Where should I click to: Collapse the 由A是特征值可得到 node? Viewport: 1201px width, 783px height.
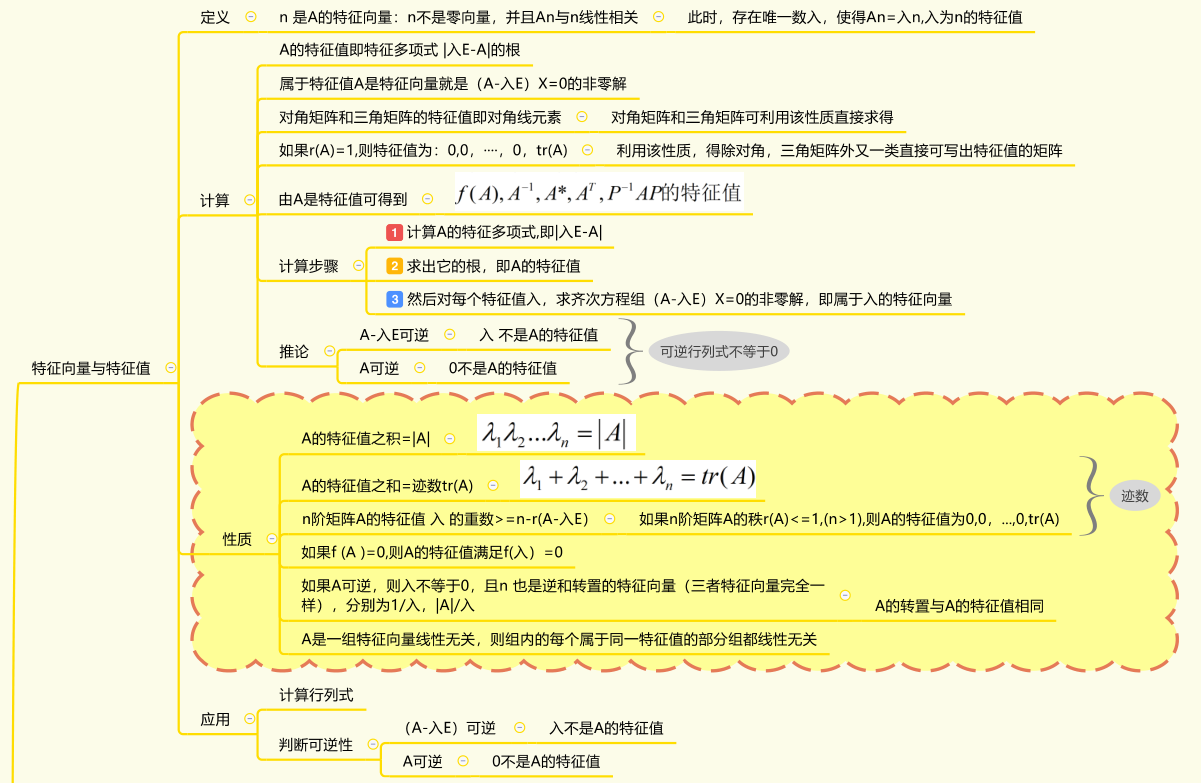[x=428, y=200]
